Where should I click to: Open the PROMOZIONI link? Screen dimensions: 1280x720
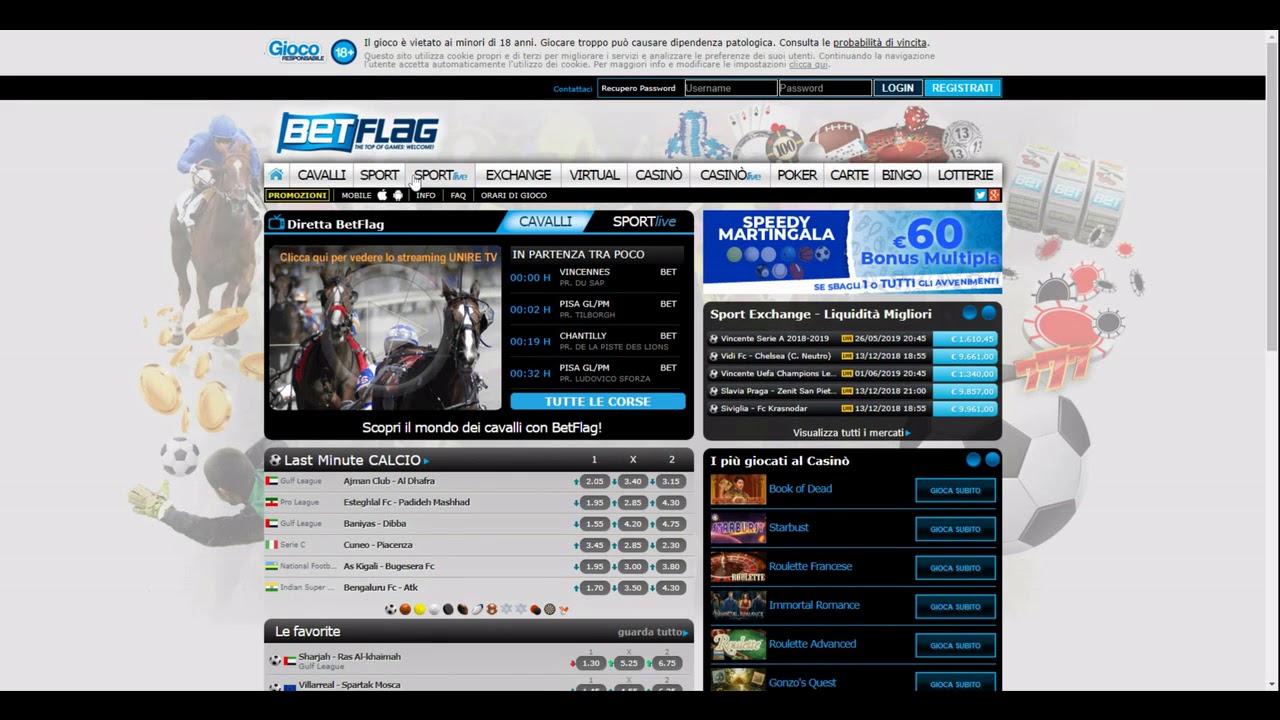pyautogui.click(x=297, y=196)
